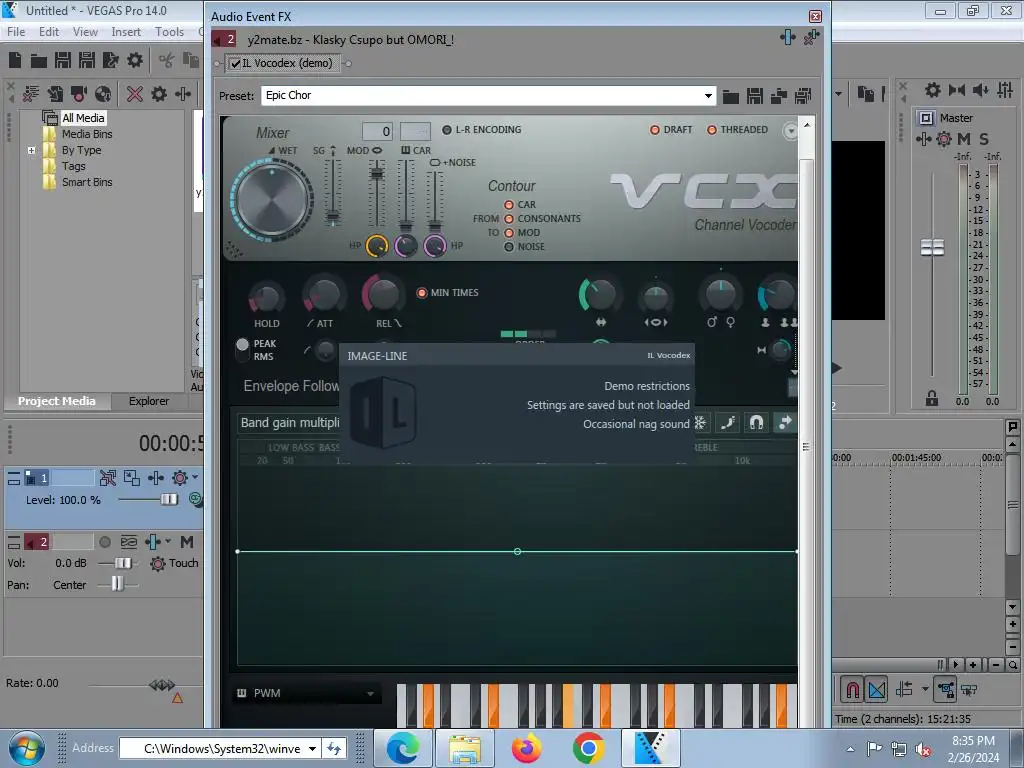Open the File menu
This screenshot has height=768, width=1024.
(x=16, y=31)
